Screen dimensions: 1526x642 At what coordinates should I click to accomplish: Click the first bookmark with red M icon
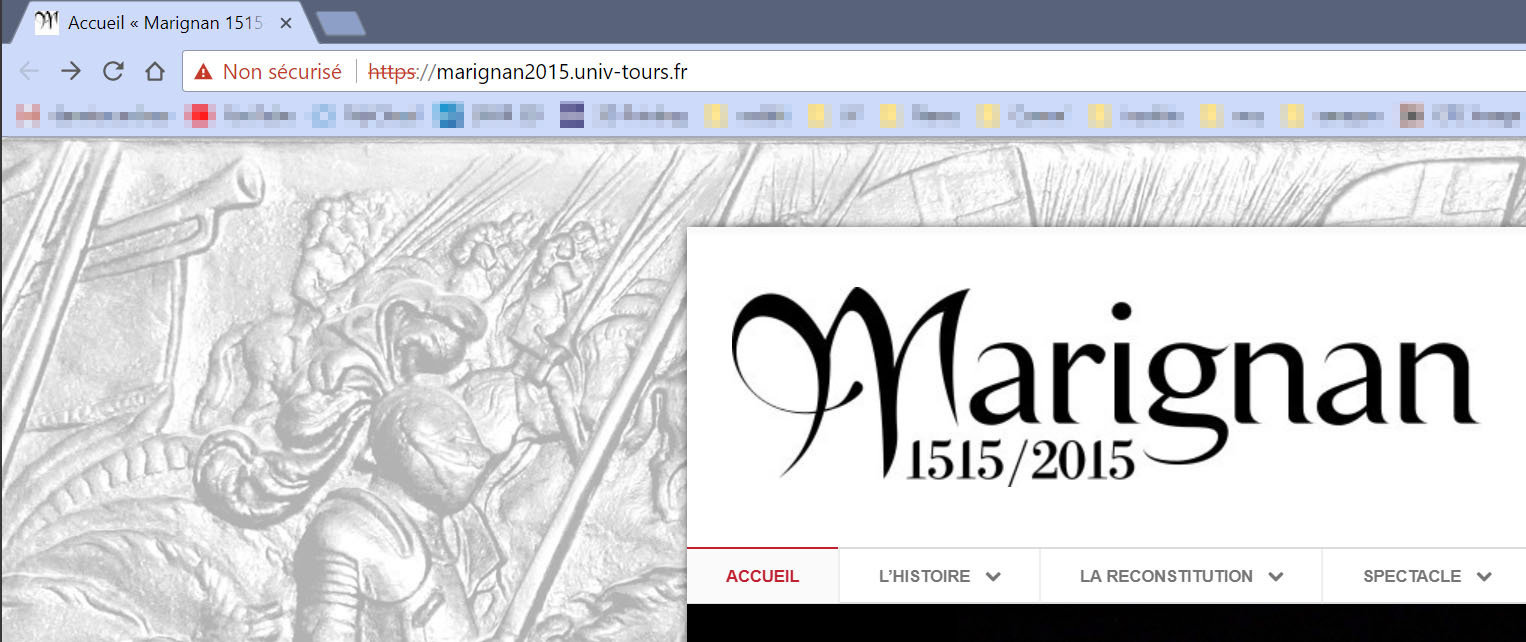coord(28,116)
